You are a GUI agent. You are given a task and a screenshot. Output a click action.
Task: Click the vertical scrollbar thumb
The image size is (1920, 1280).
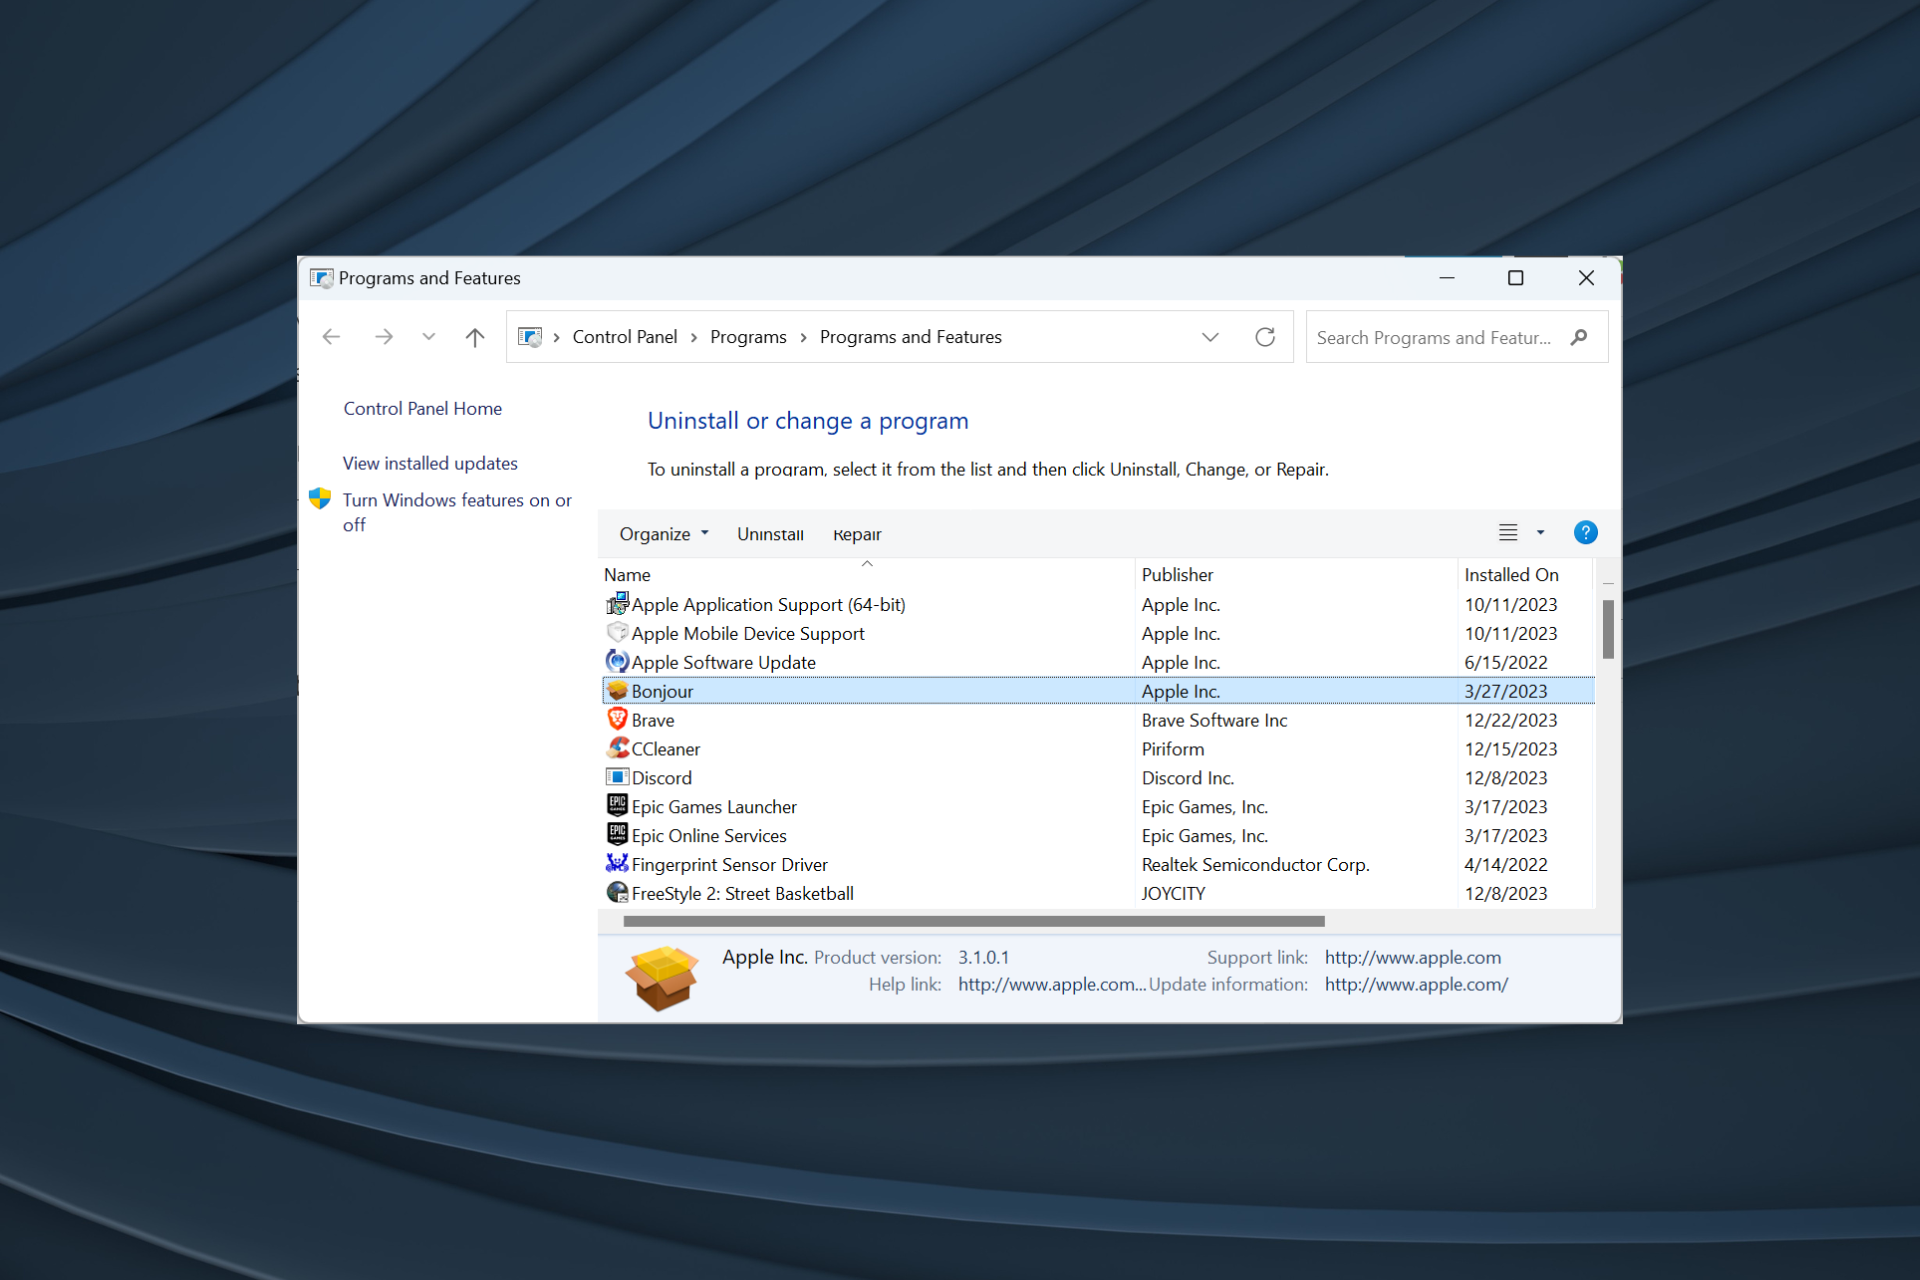(1608, 629)
